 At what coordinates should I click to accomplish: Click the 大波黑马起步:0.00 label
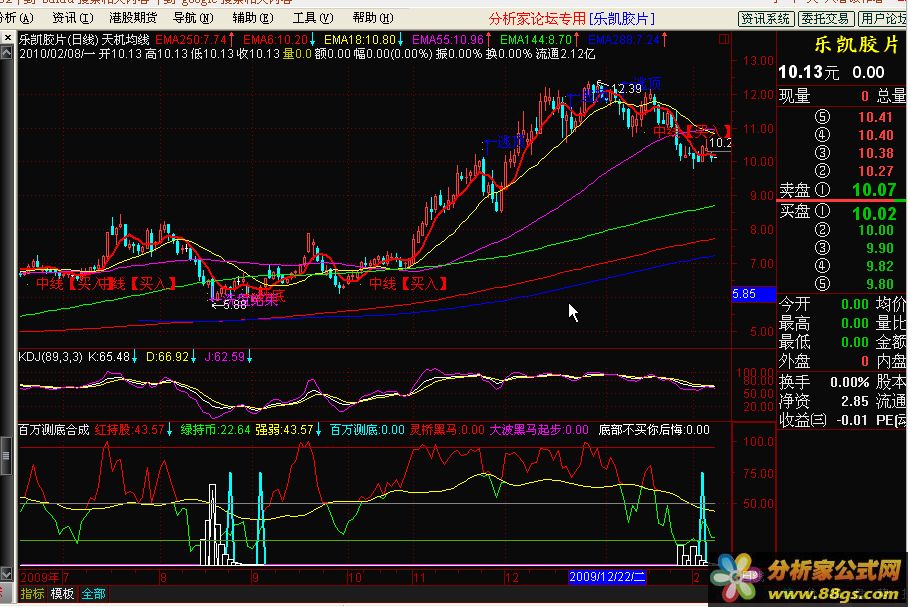coord(539,430)
